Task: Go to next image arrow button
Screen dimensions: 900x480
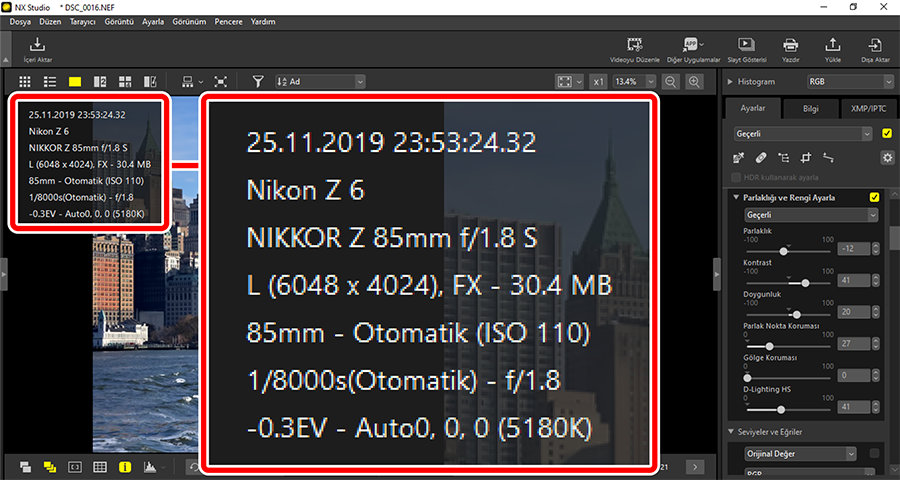Action: click(695, 467)
